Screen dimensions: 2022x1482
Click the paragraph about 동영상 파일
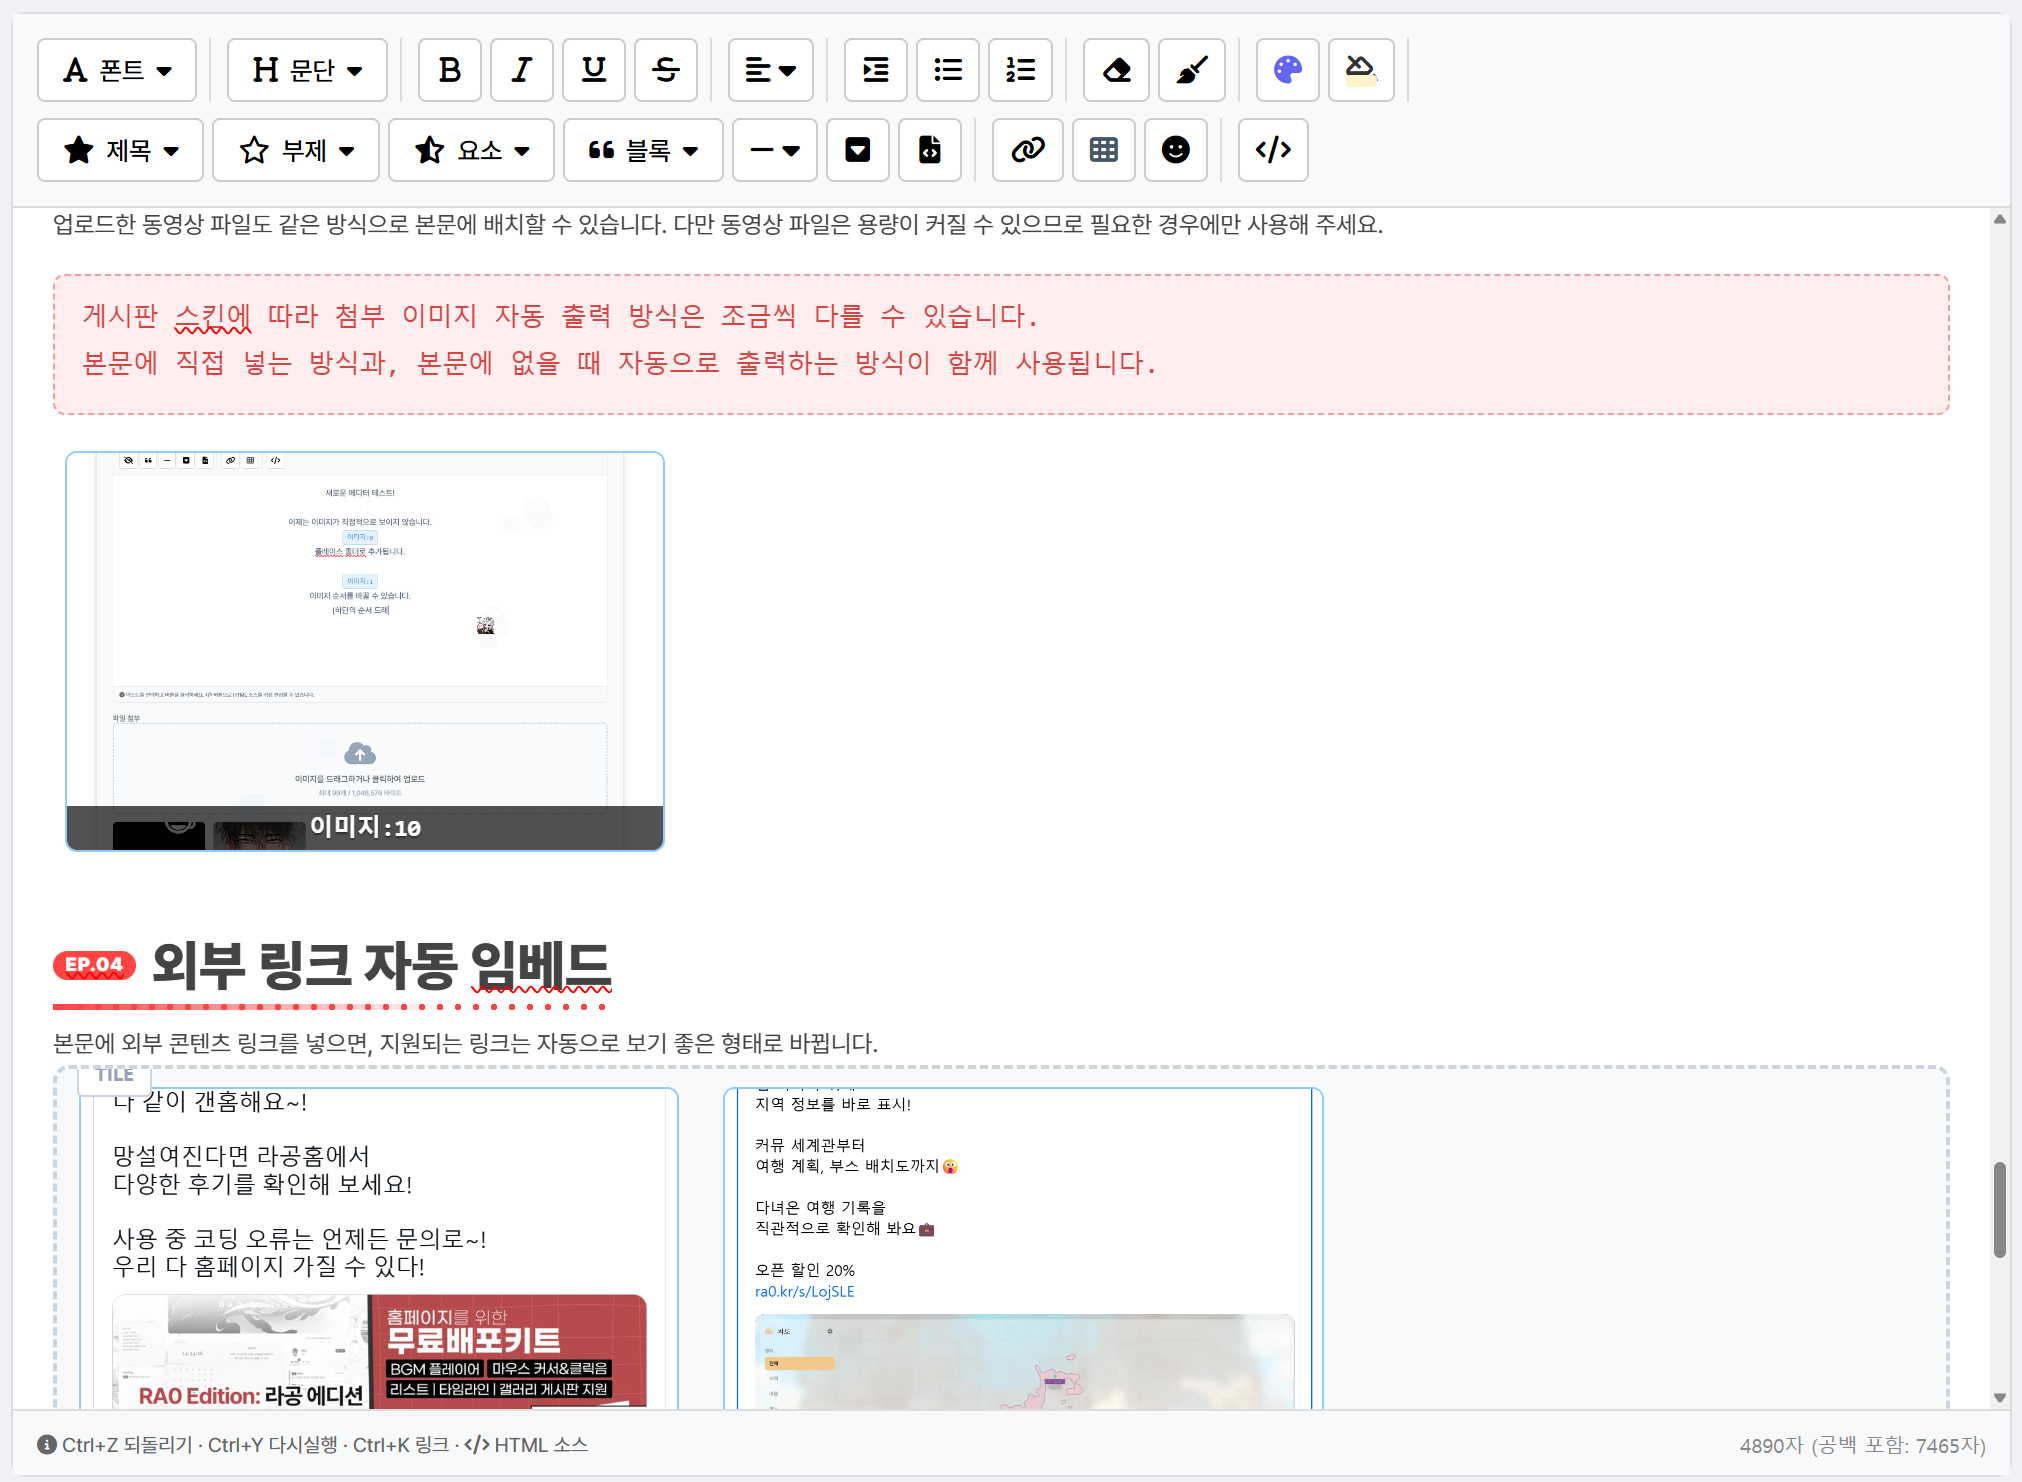[718, 225]
